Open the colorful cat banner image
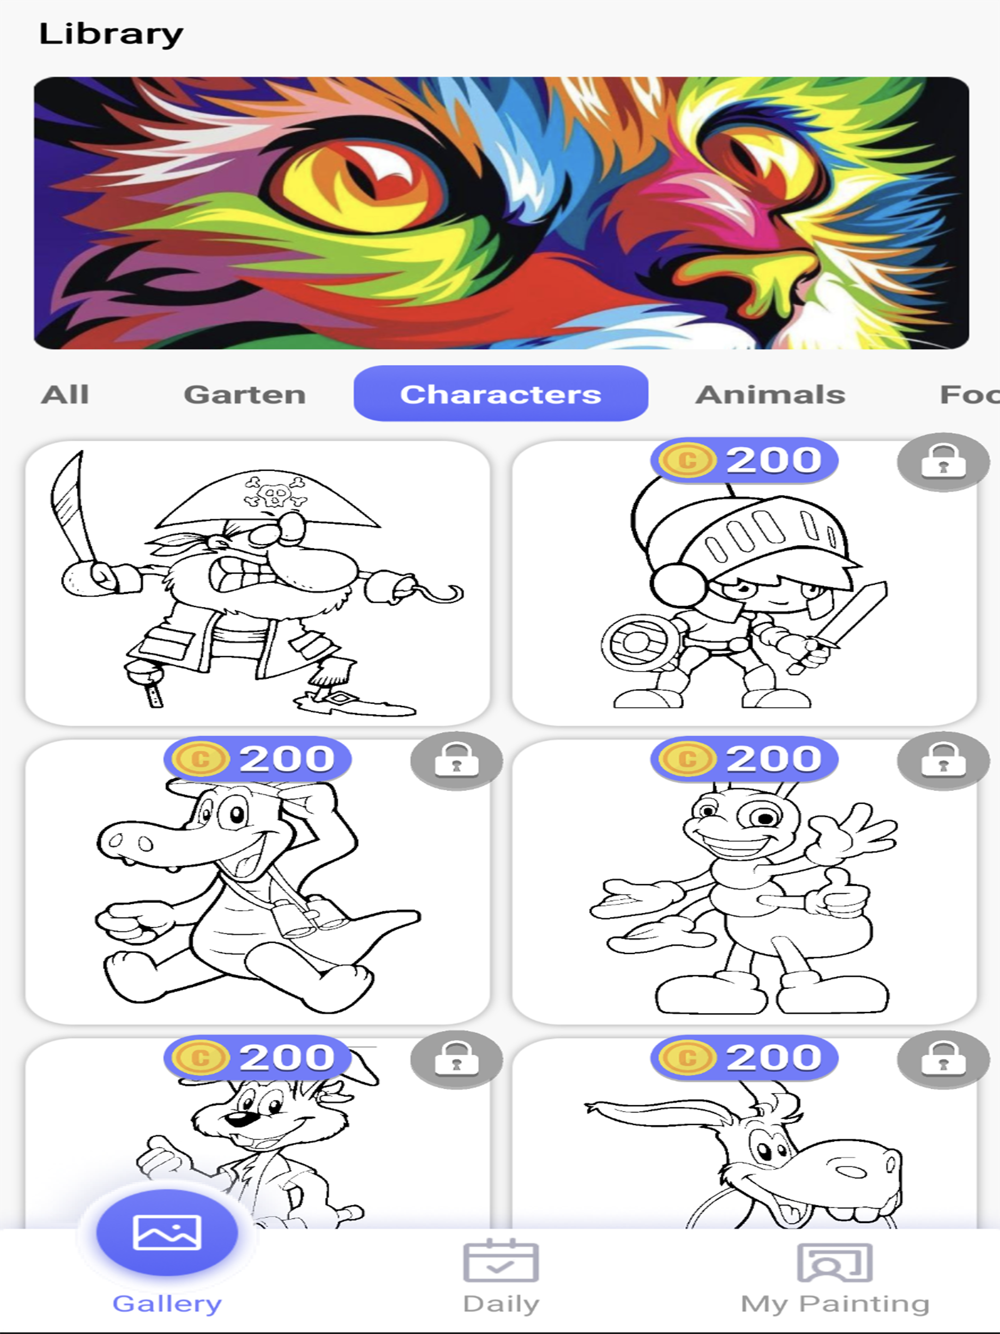The width and height of the screenshot is (1000, 1334). [501, 213]
